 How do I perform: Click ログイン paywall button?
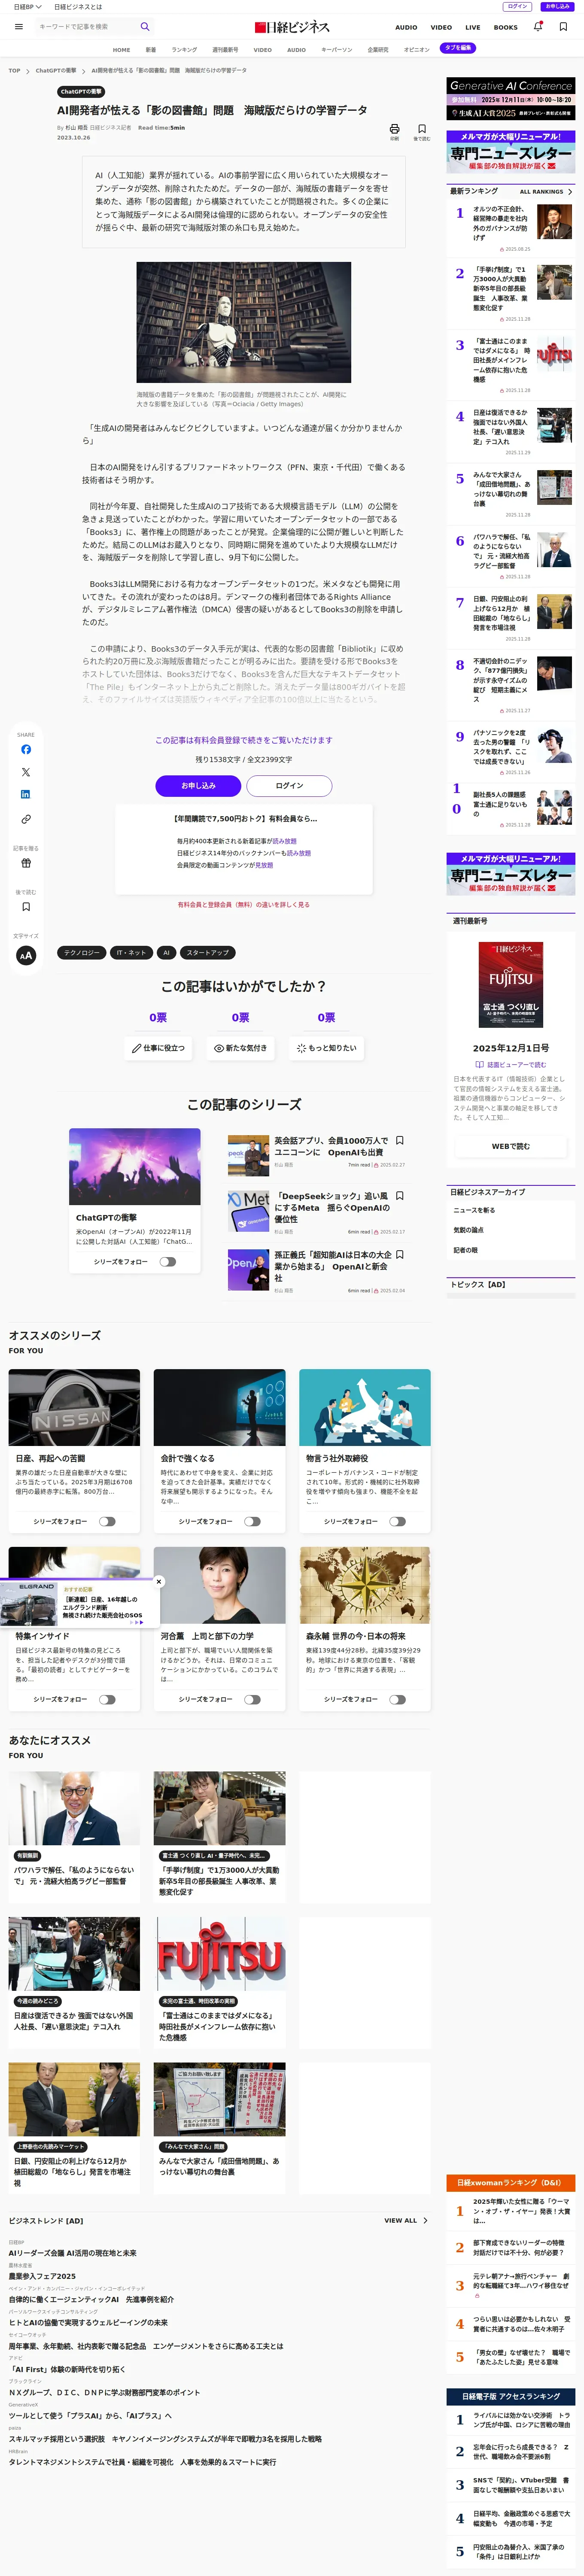(289, 786)
